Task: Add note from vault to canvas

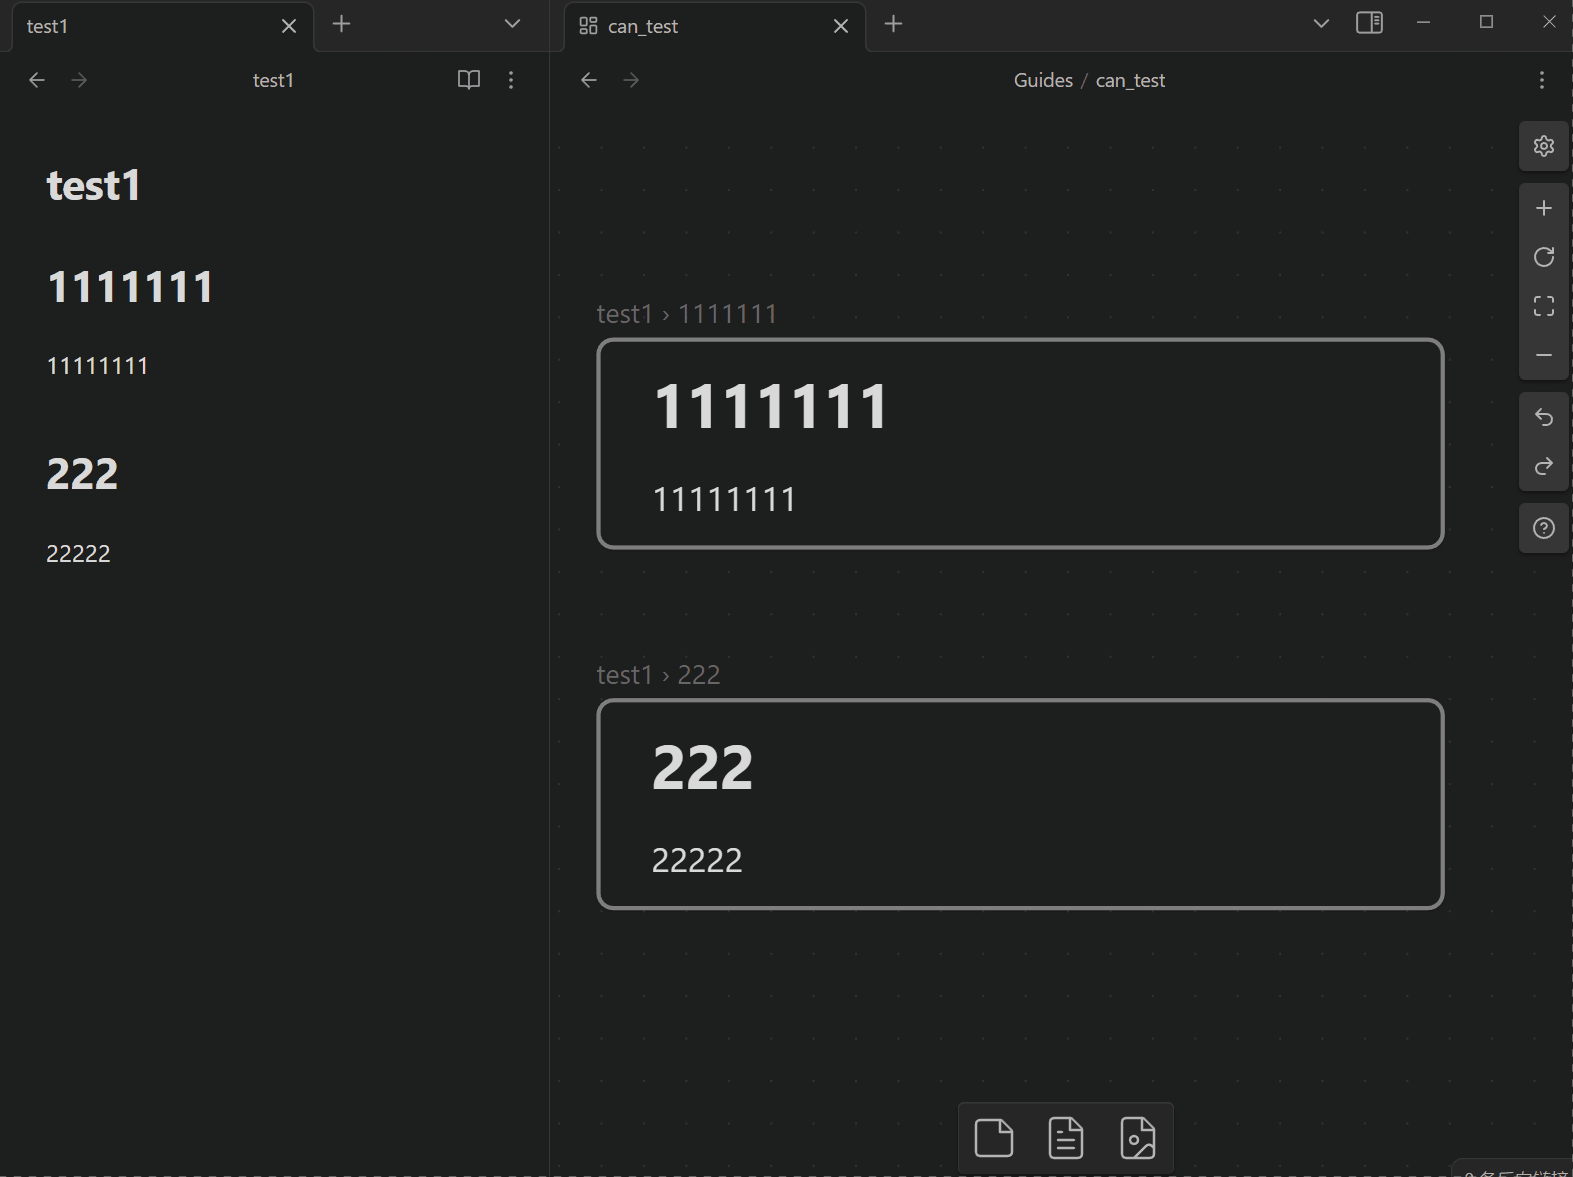Action: [1065, 1138]
